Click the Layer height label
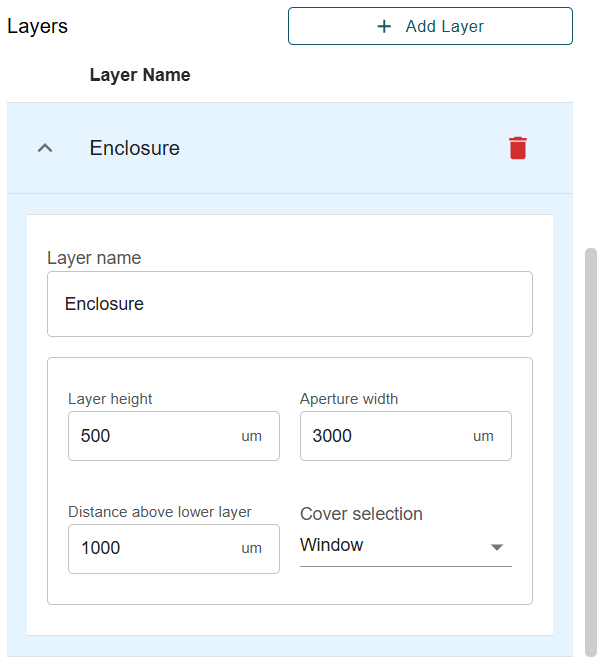608x665 pixels. (x=110, y=399)
